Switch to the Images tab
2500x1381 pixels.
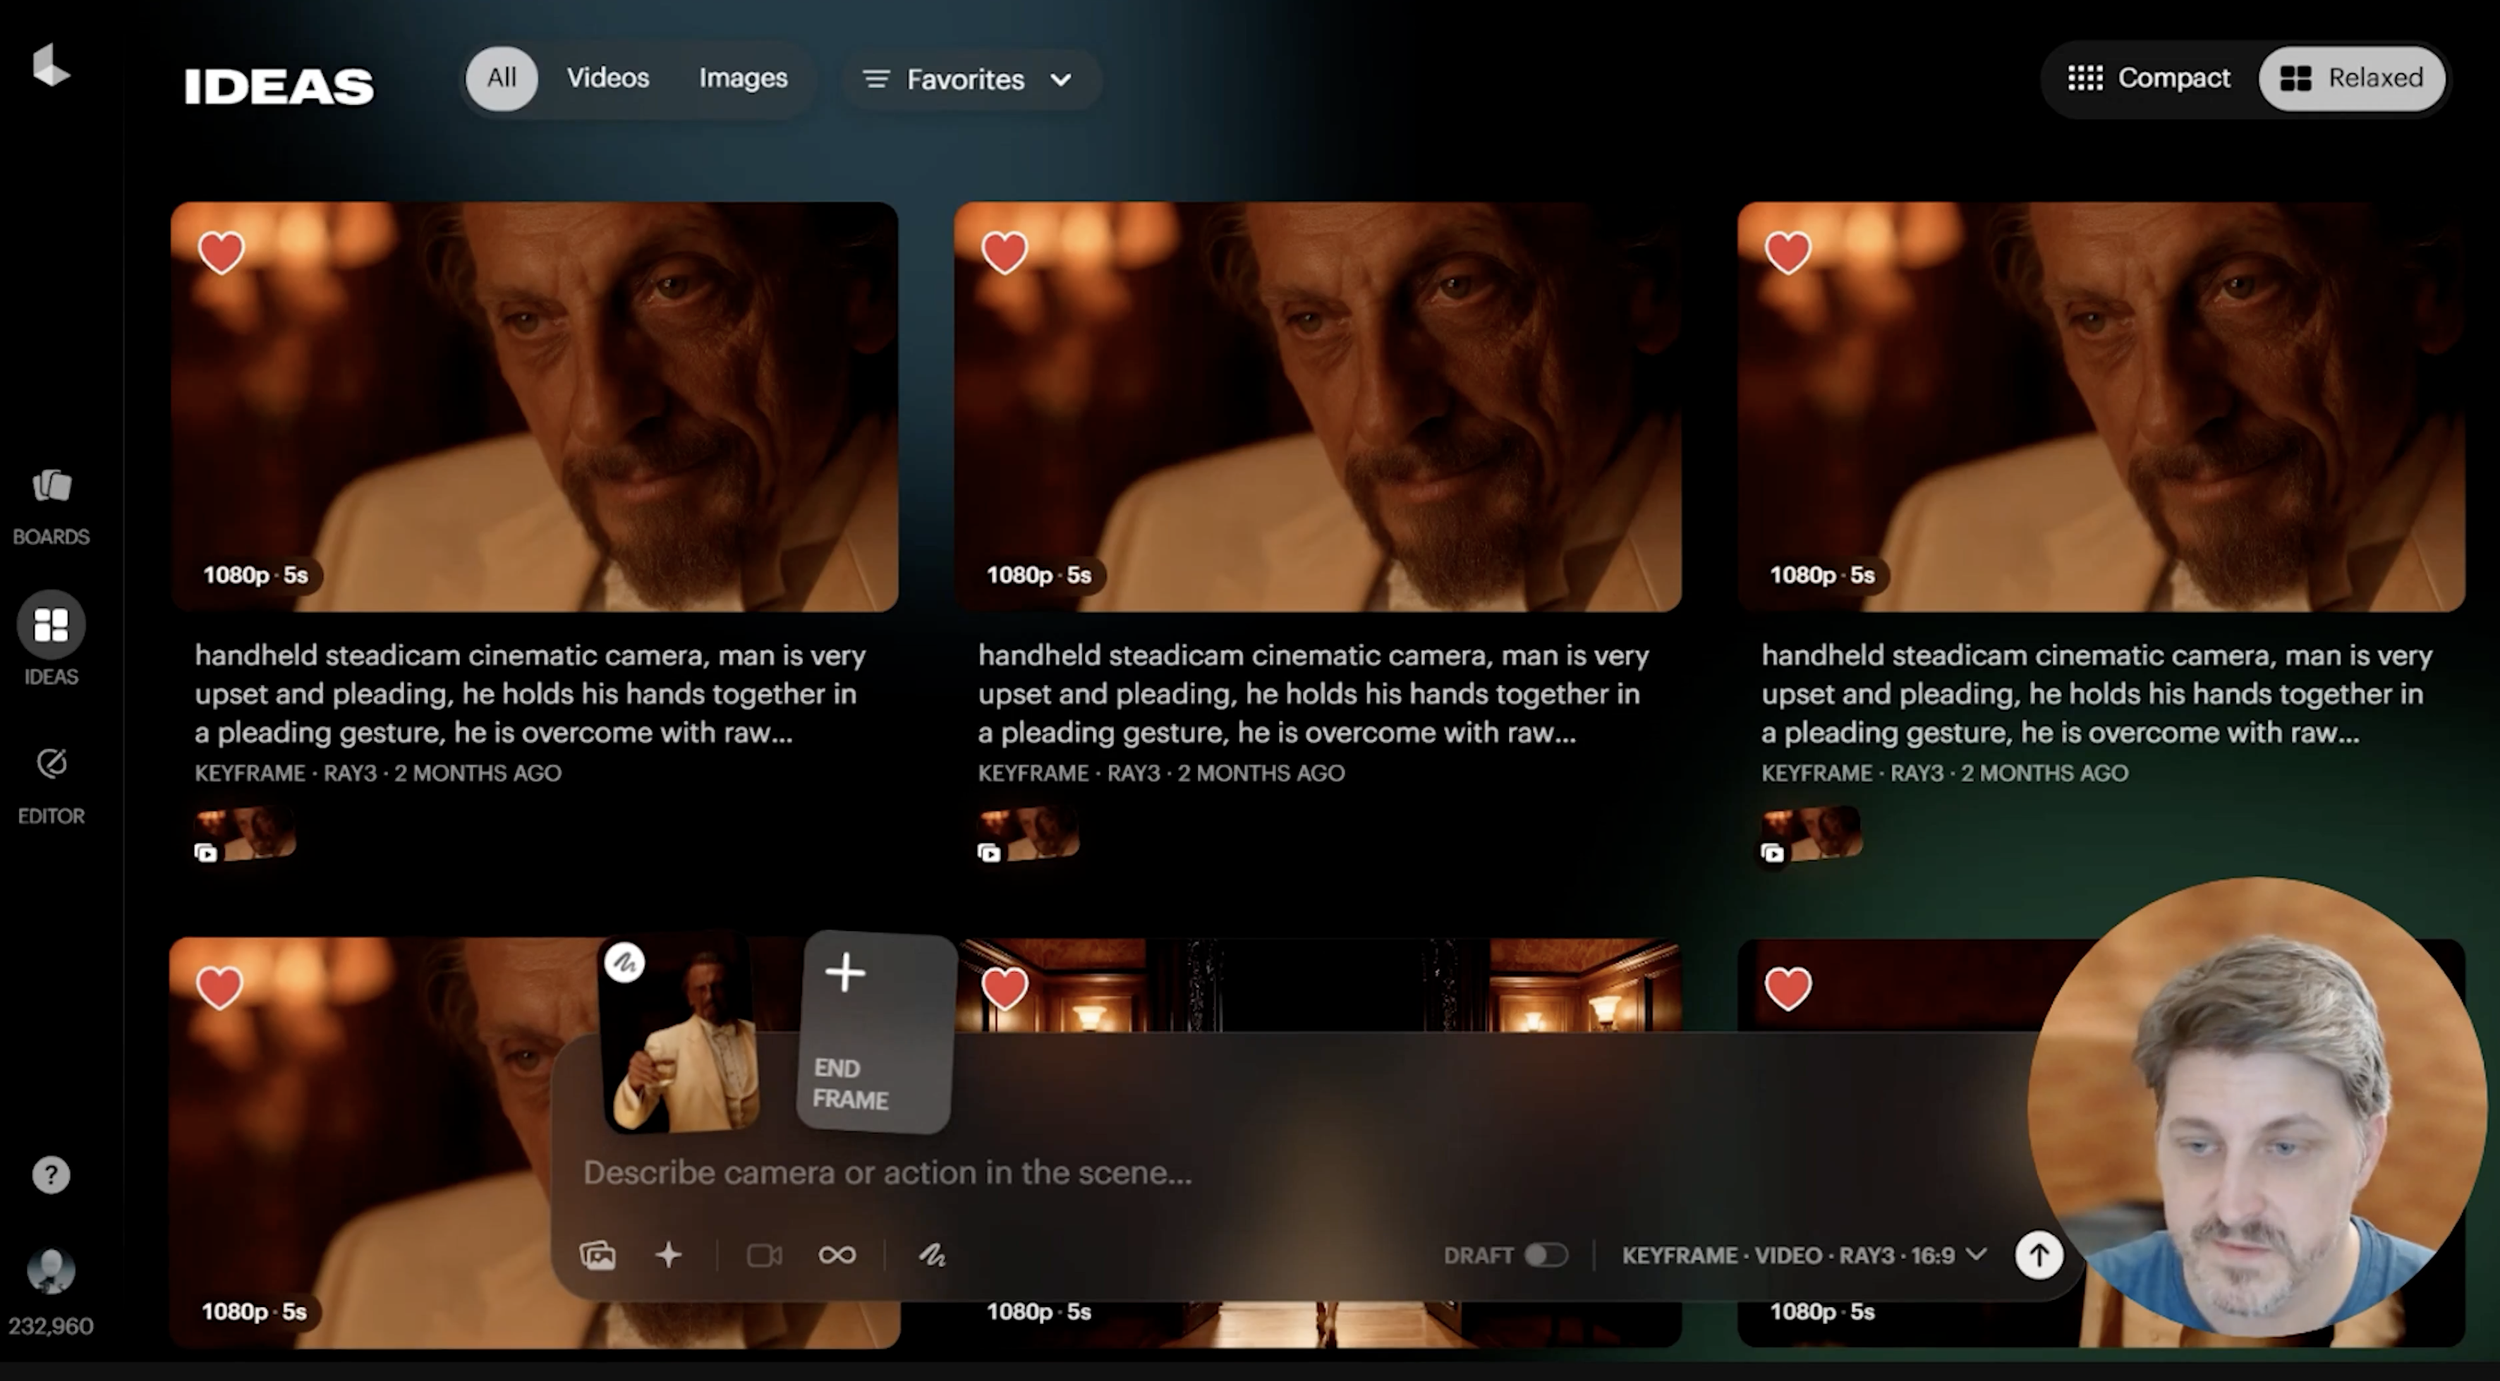(x=743, y=78)
